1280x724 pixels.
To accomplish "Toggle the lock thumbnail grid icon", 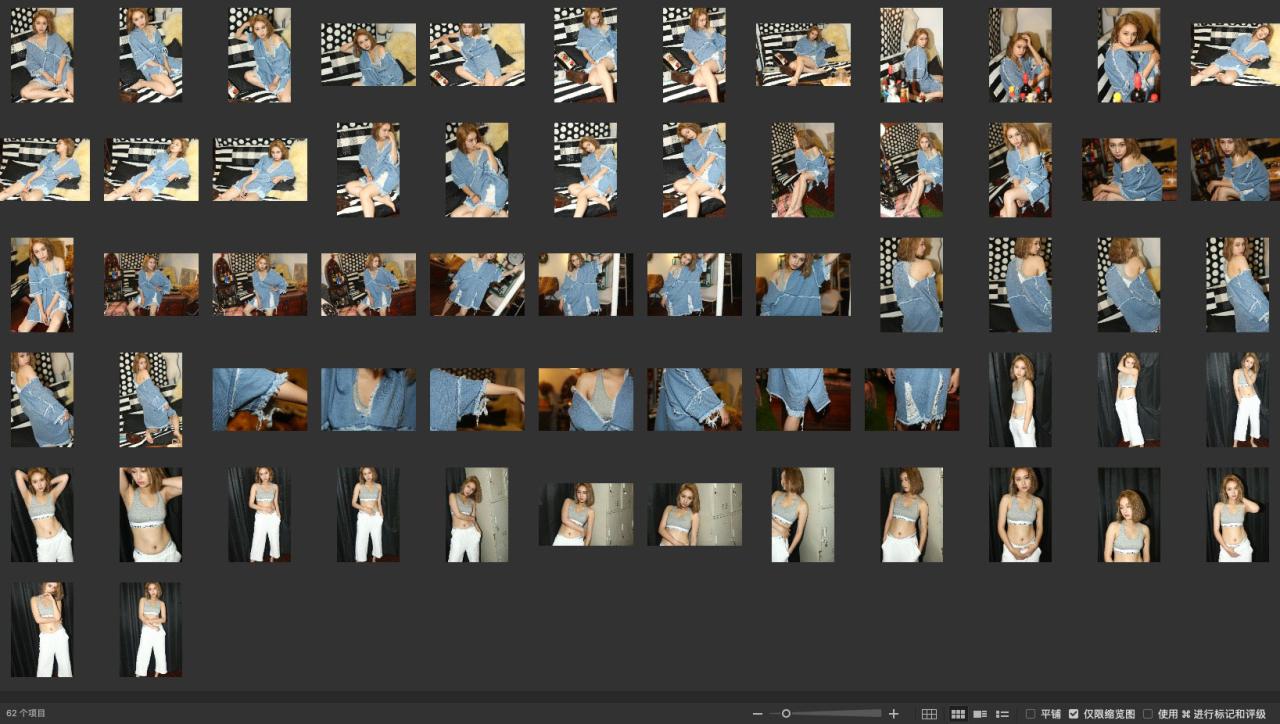I will [x=929, y=714].
